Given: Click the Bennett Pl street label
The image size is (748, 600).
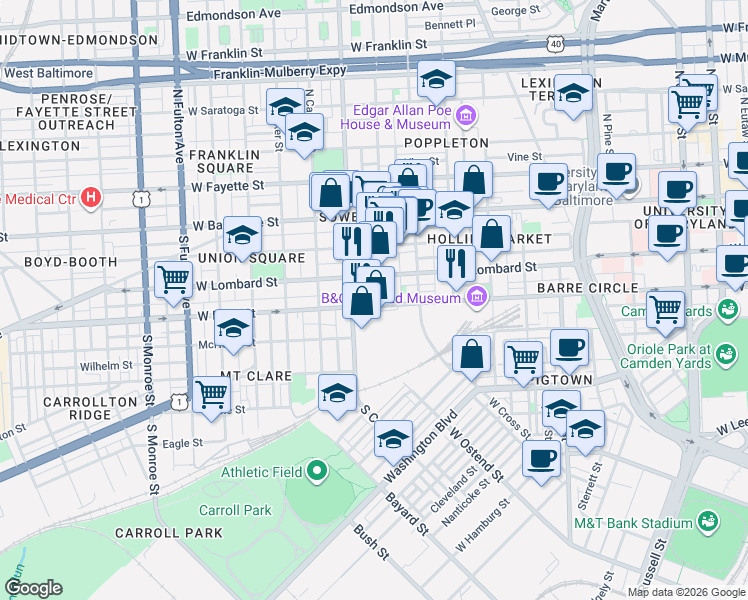Looking at the screenshot, I should tap(450, 25).
